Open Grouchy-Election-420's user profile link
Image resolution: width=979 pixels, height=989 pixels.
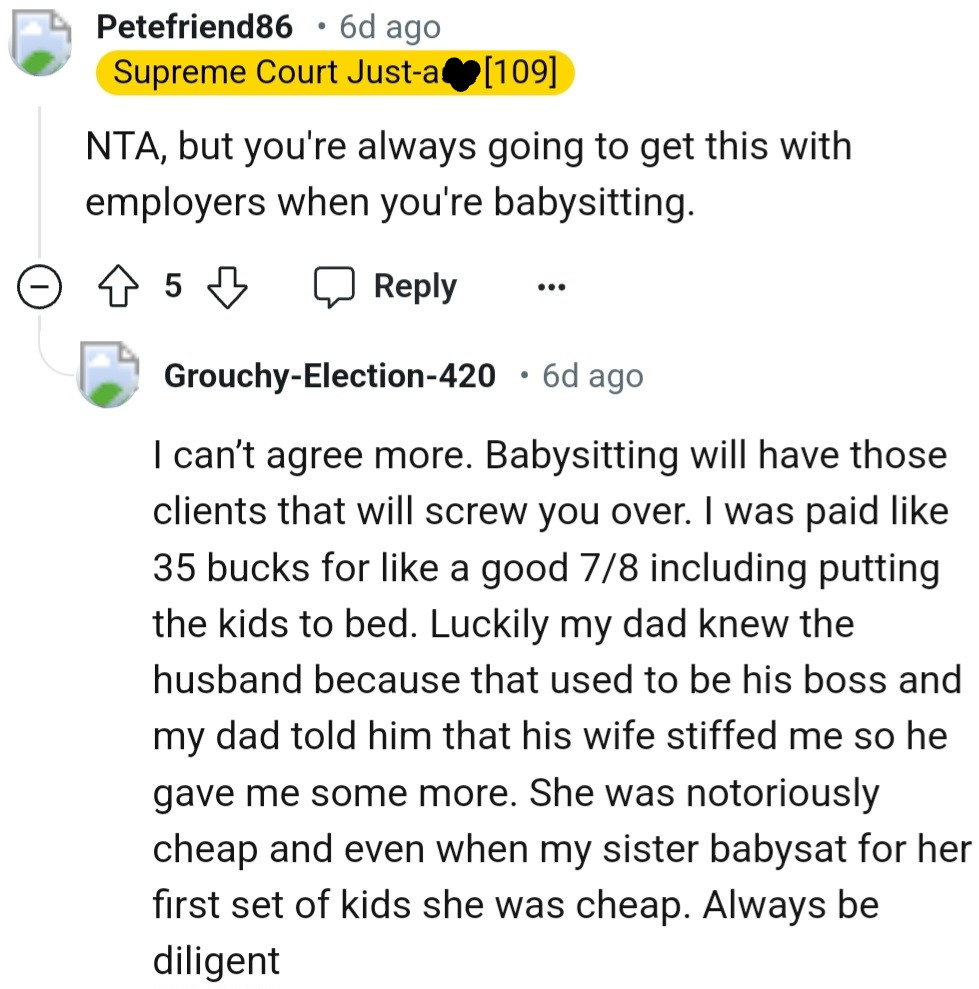329,376
